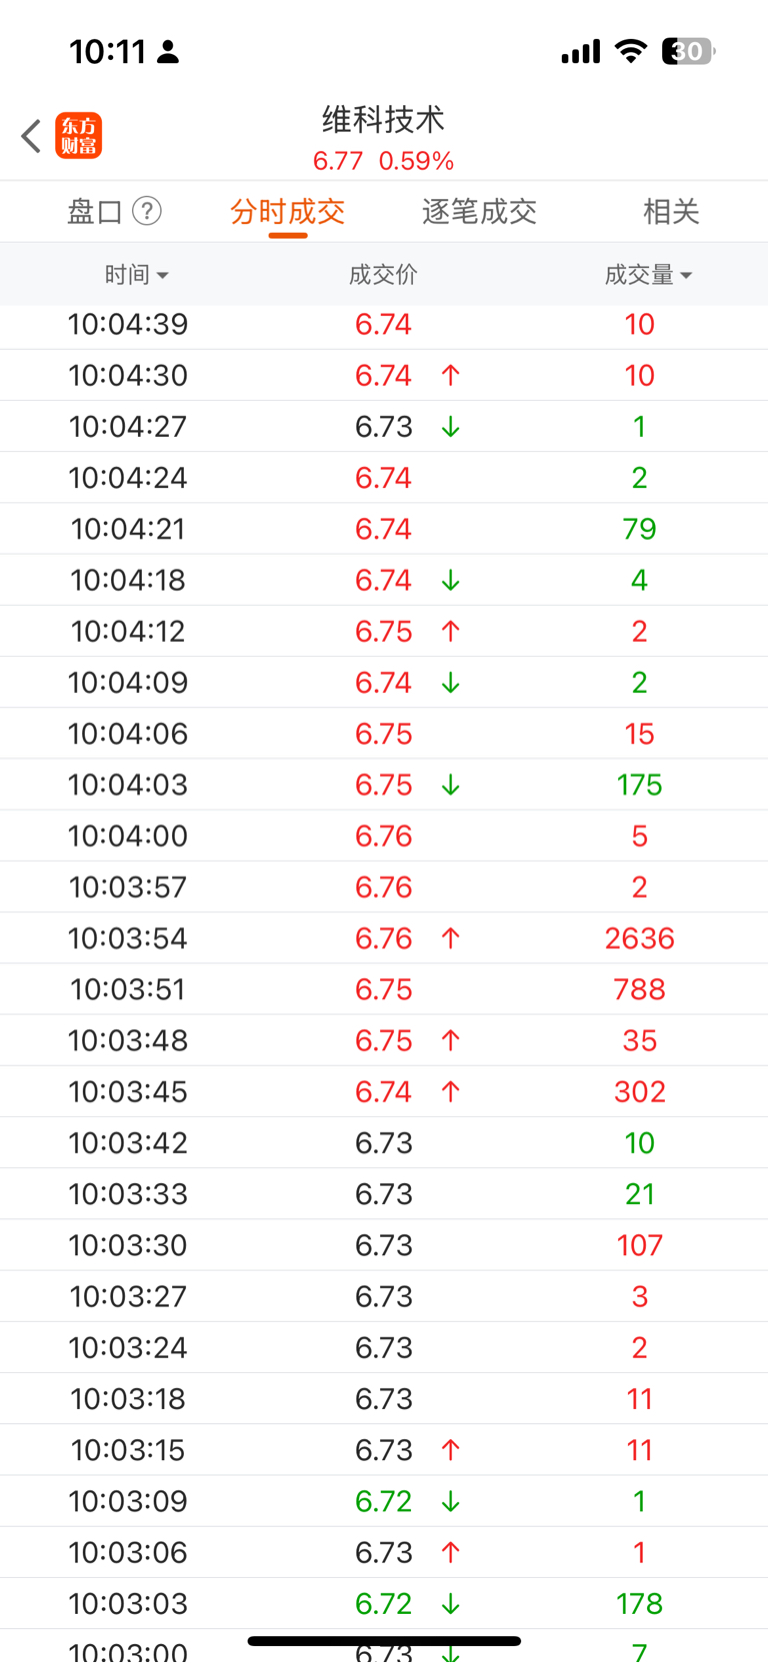The height and width of the screenshot is (1663, 768).
Task: Open the 成交量 sort dropdown
Action: [648, 275]
